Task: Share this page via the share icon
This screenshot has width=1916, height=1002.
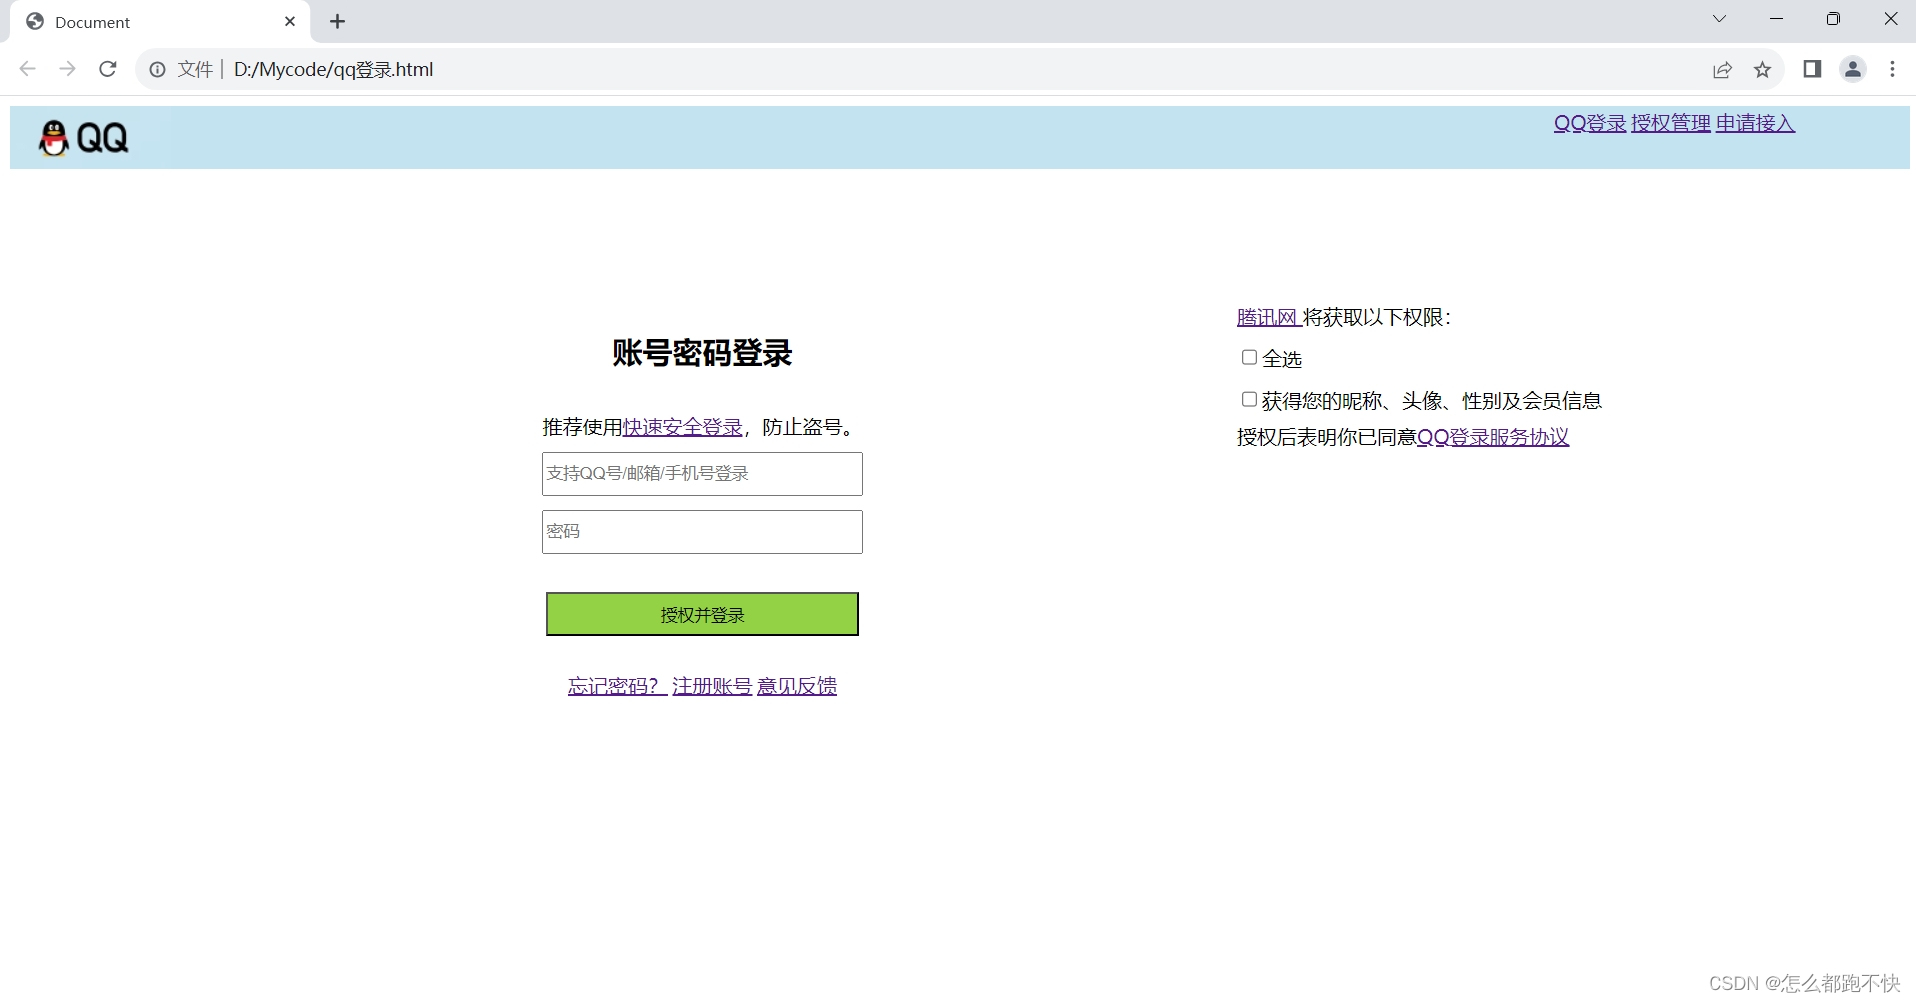Action: pos(1722,69)
